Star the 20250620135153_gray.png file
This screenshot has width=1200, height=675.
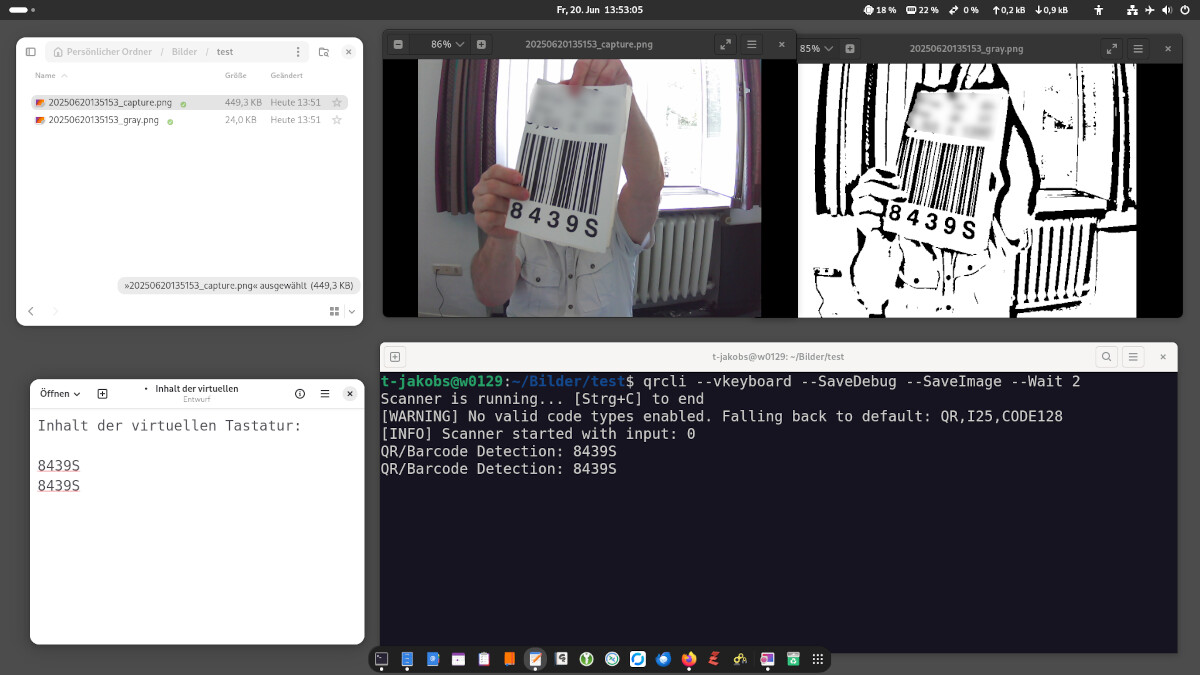(x=337, y=120)
